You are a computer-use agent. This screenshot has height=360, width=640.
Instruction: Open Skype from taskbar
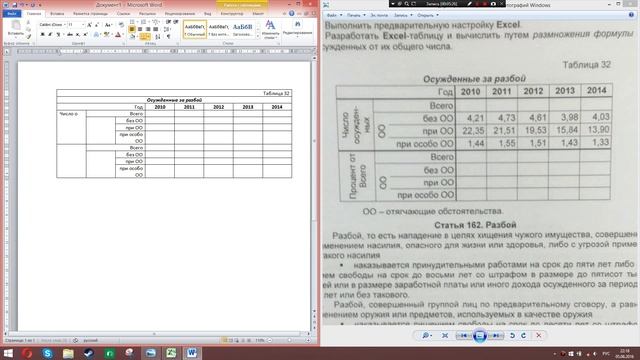click(47, 353)
